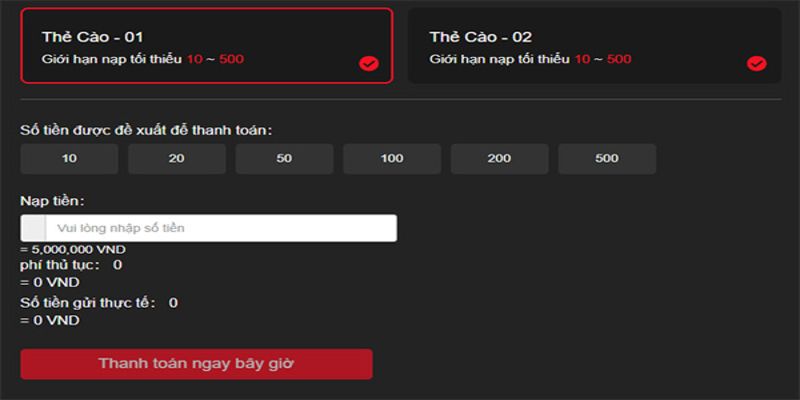Focus the 'Vui lòng nhập số tiền' input
This screenshot has width=800, height=400.
(220, 228)
